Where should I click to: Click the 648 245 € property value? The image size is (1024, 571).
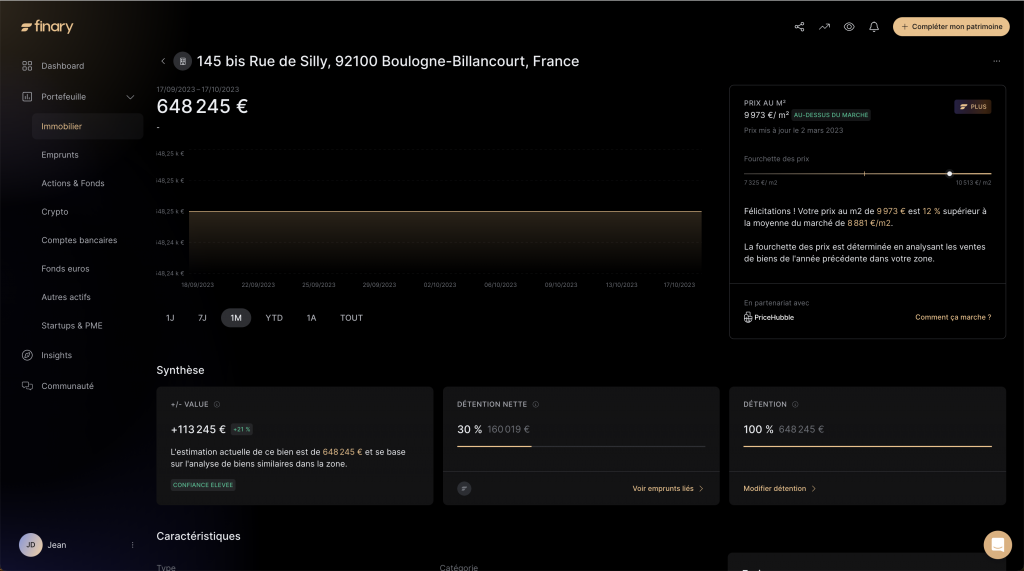click(x=202, y=106)
